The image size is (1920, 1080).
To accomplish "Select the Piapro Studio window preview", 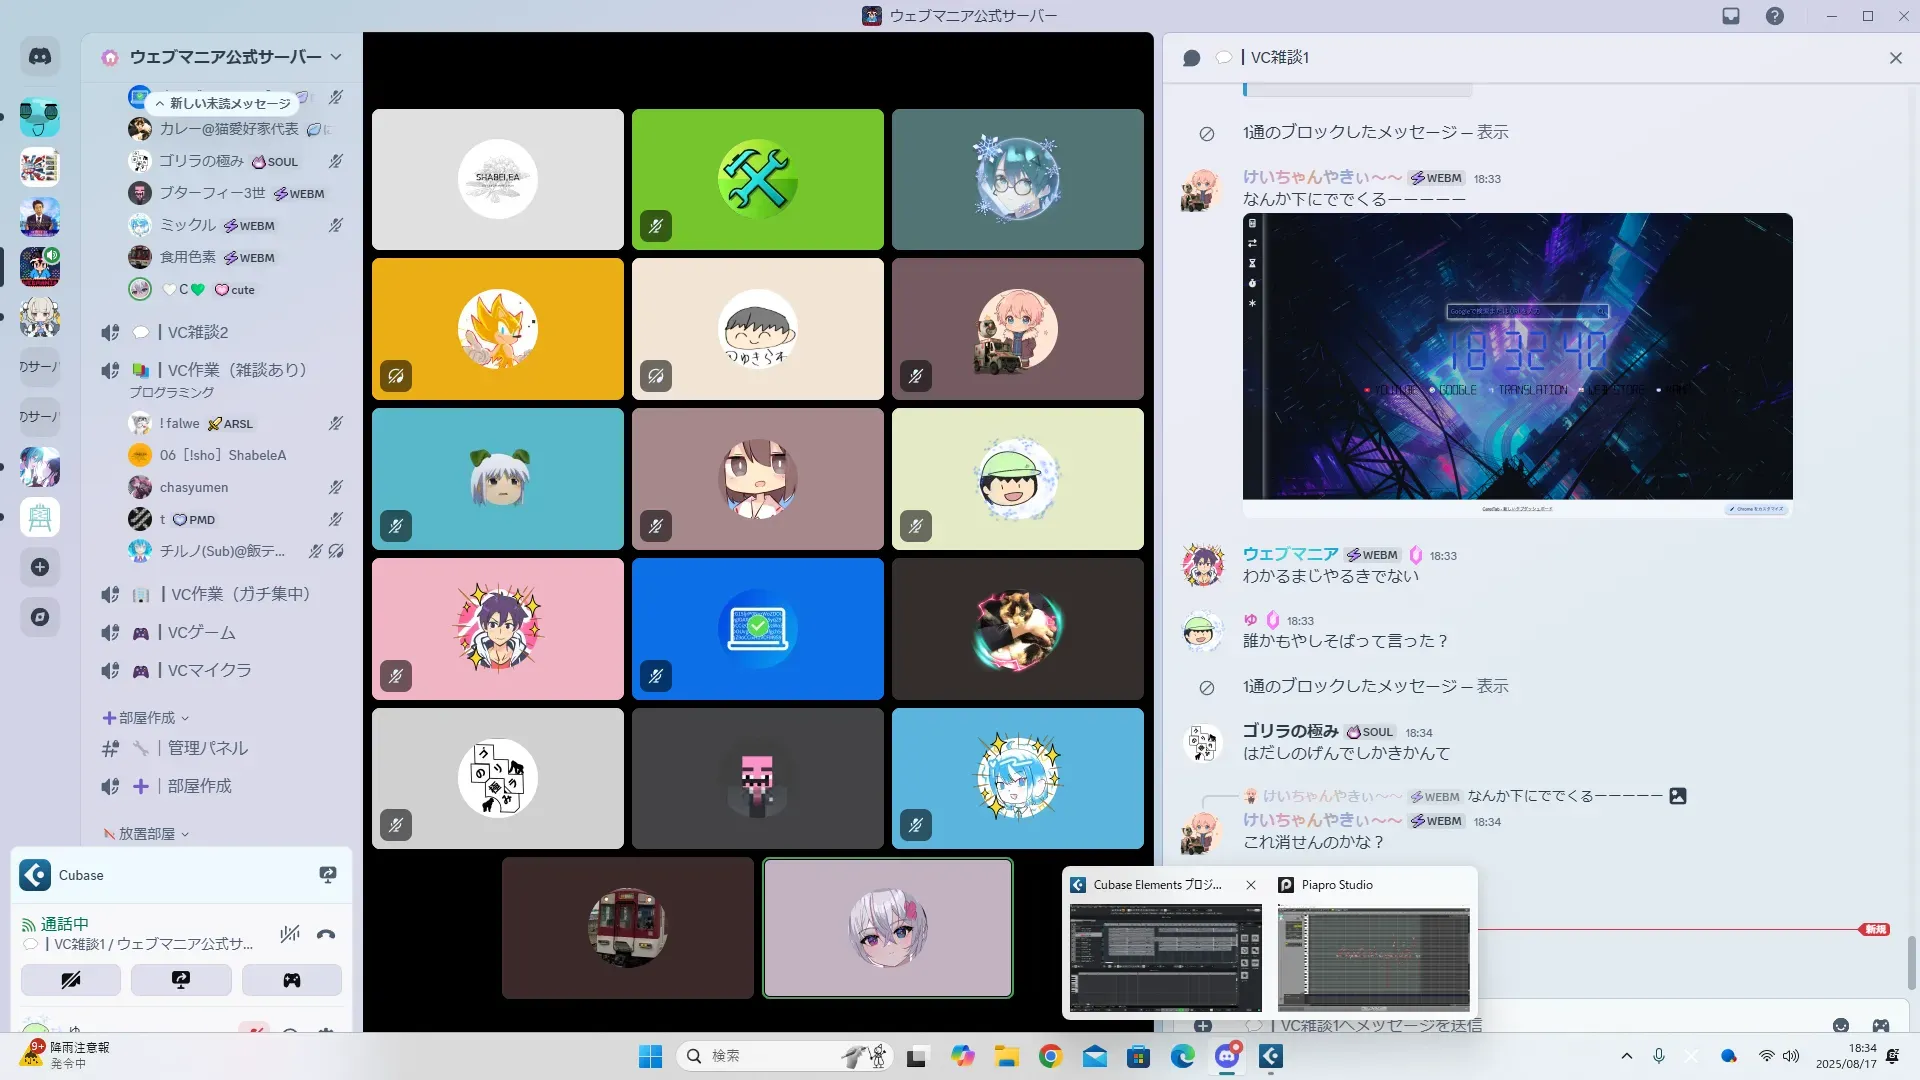I will (x=1373, y=958).
